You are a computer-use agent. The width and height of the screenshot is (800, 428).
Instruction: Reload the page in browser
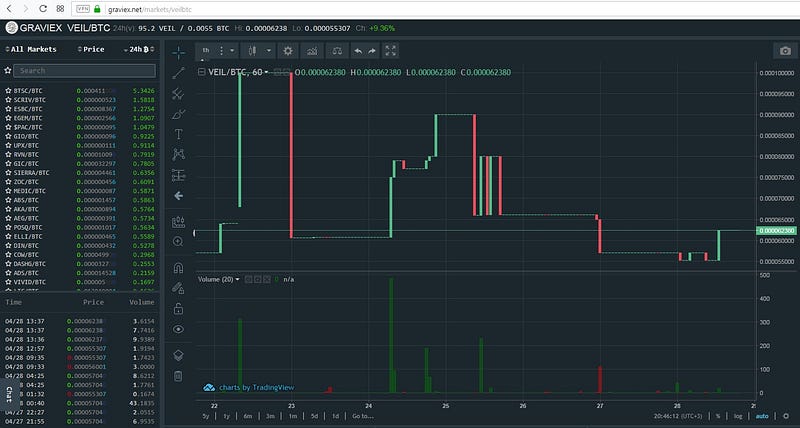[43, 9]
